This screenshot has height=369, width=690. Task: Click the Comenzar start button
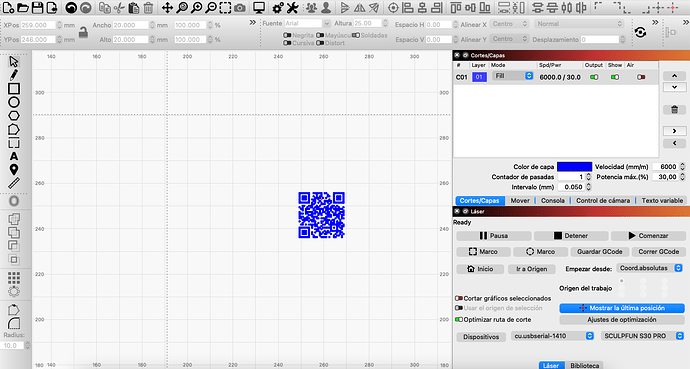click(648, 236)
